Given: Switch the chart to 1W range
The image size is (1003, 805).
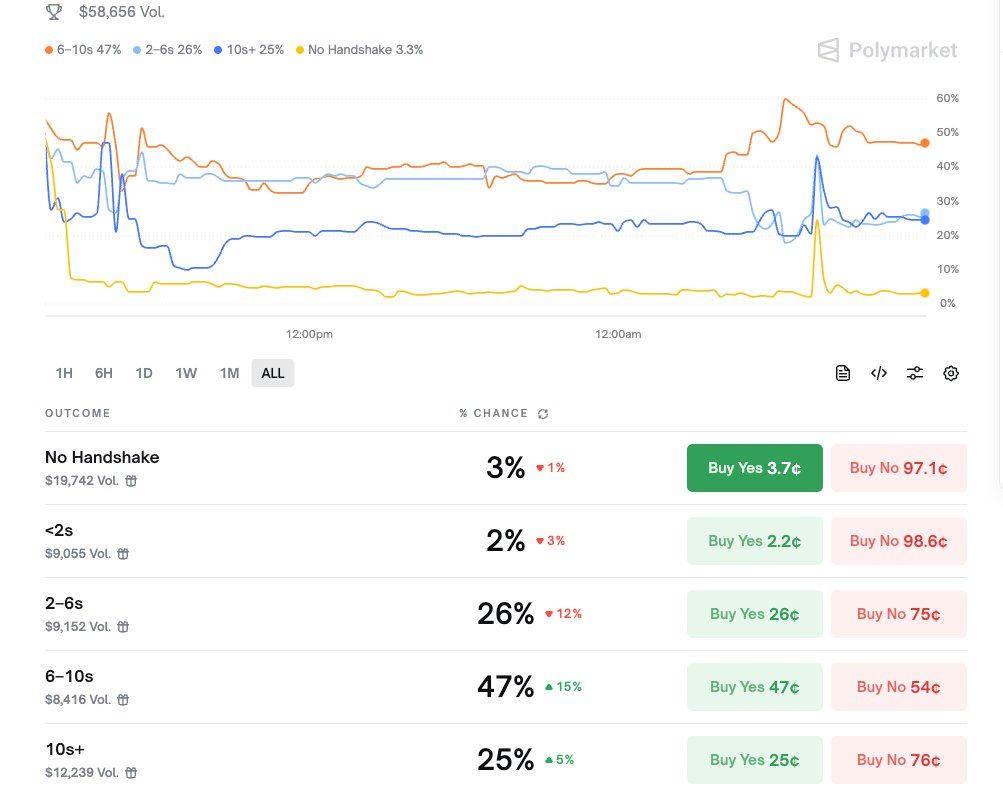Looking at the screenshot, I should 186,373.
